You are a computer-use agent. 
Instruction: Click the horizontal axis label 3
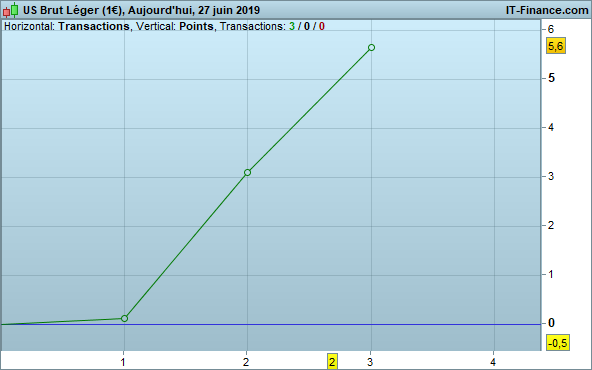coord(370,362)
